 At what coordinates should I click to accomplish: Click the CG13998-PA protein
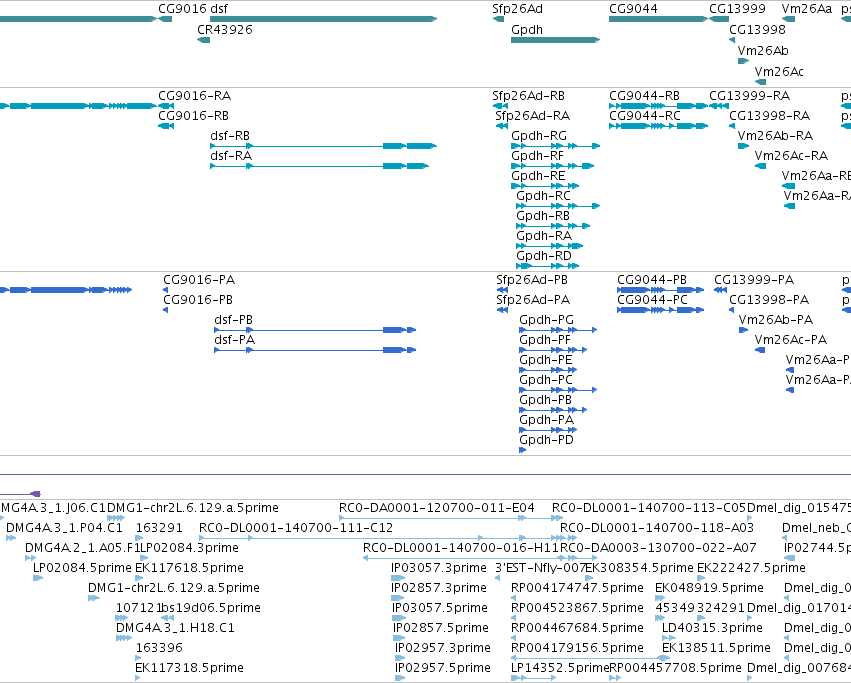pyautogui.click(x=732, y=310)
